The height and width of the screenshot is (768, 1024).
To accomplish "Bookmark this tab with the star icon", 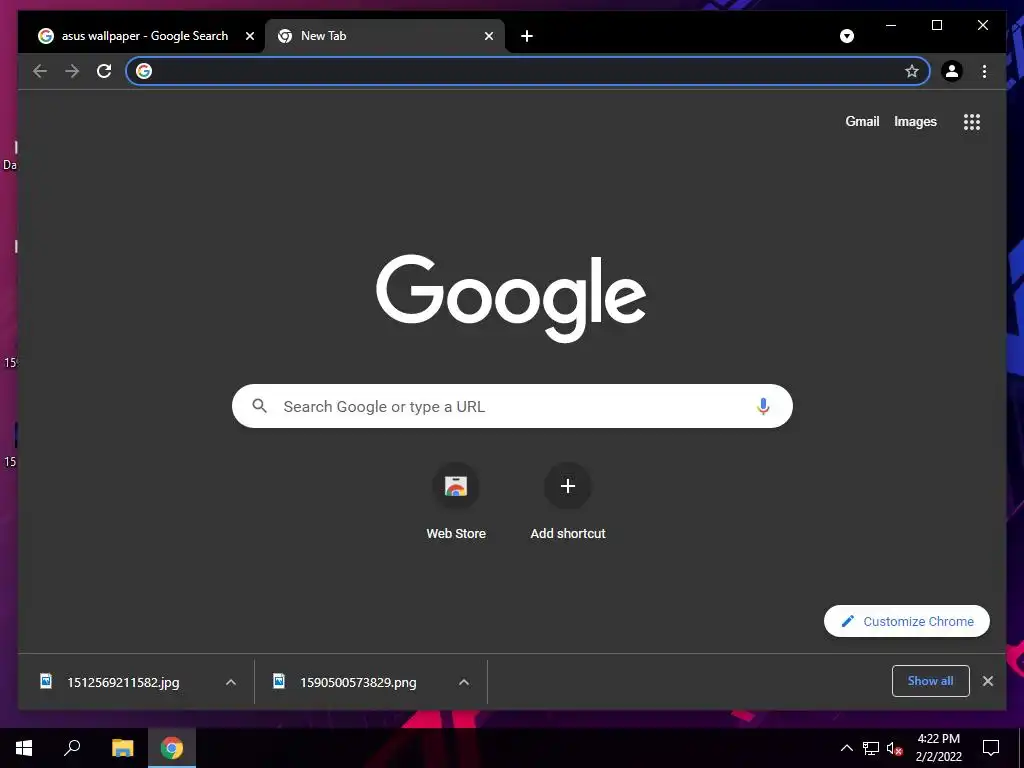I will [912, 71].
